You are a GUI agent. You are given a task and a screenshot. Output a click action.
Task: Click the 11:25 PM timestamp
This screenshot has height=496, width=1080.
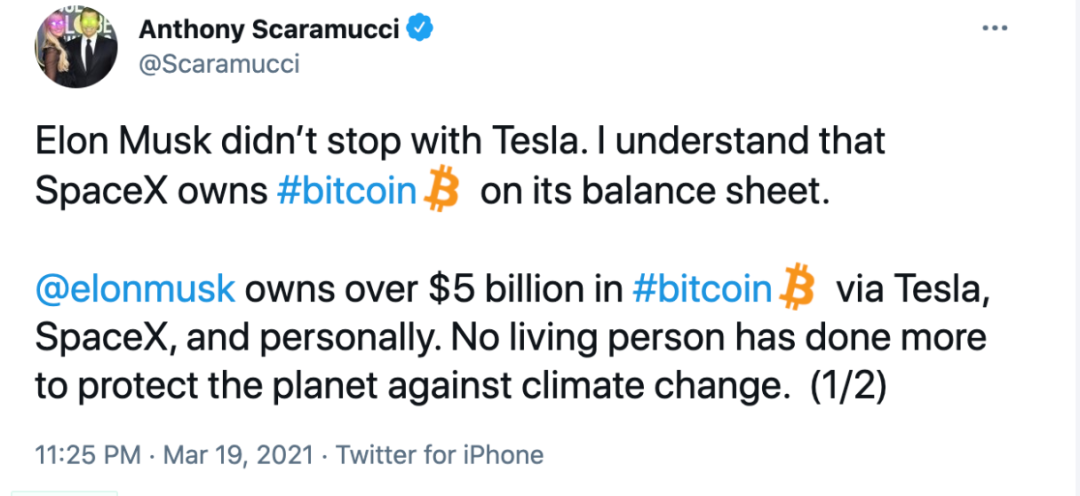coord(88,455)
